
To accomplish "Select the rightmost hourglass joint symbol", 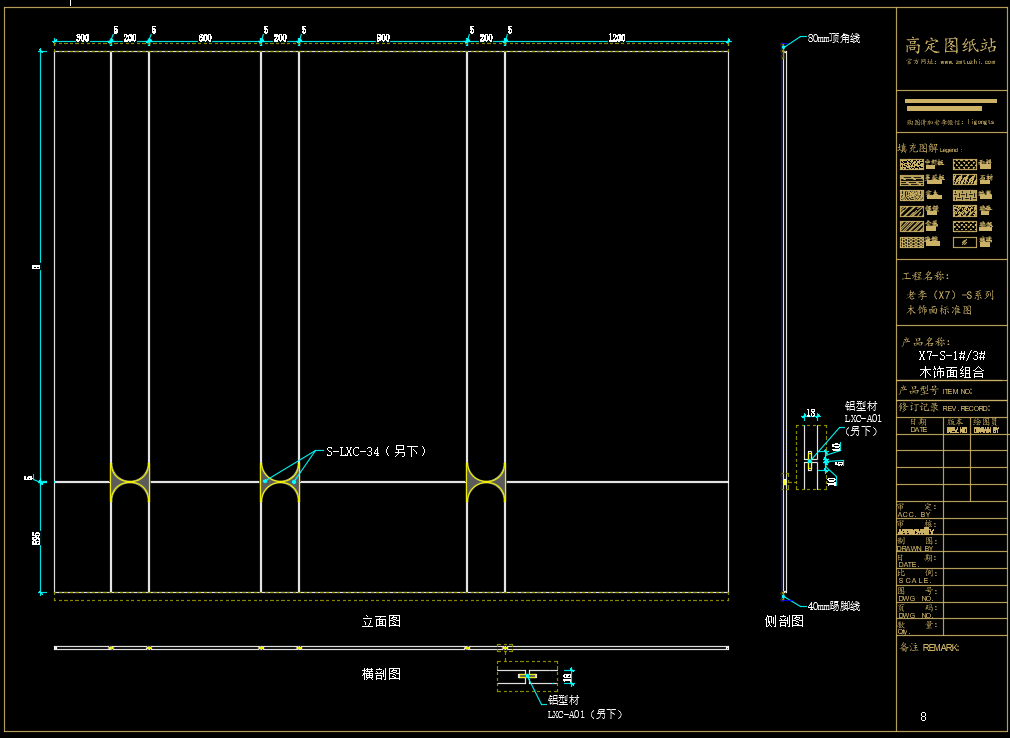I will point(486,482).
